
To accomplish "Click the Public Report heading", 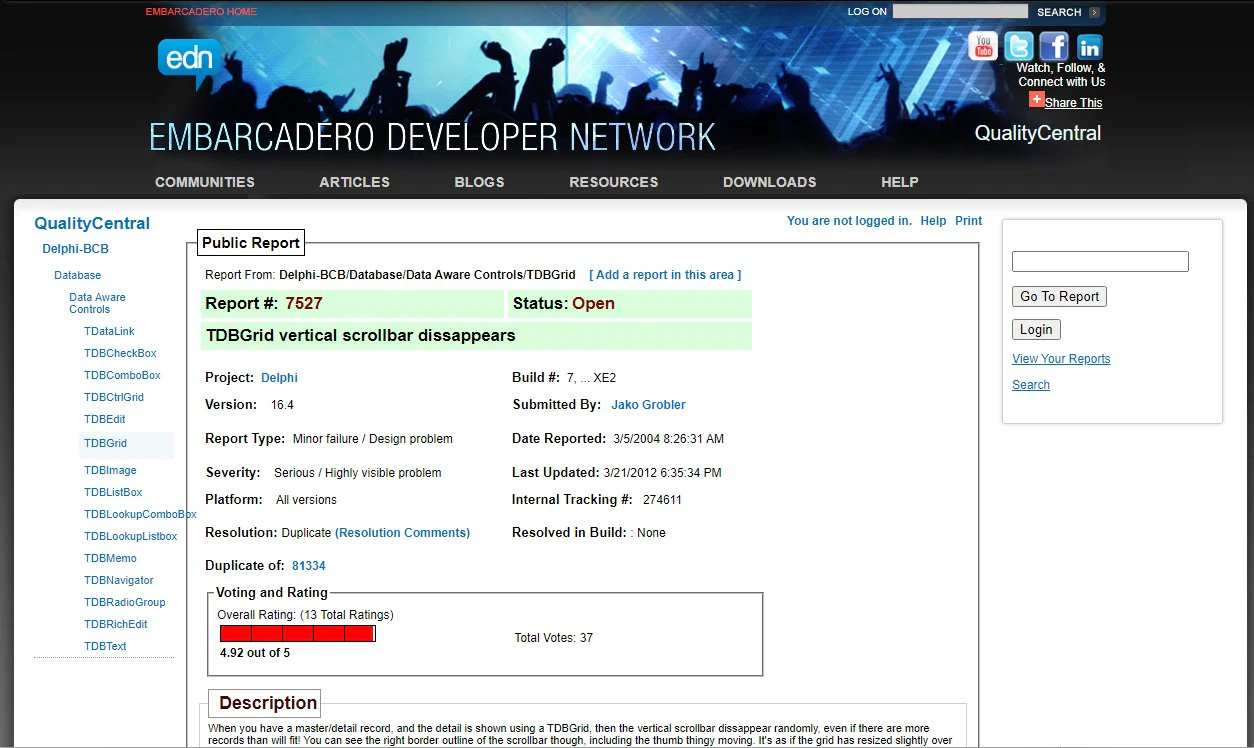I will (251, 243).
